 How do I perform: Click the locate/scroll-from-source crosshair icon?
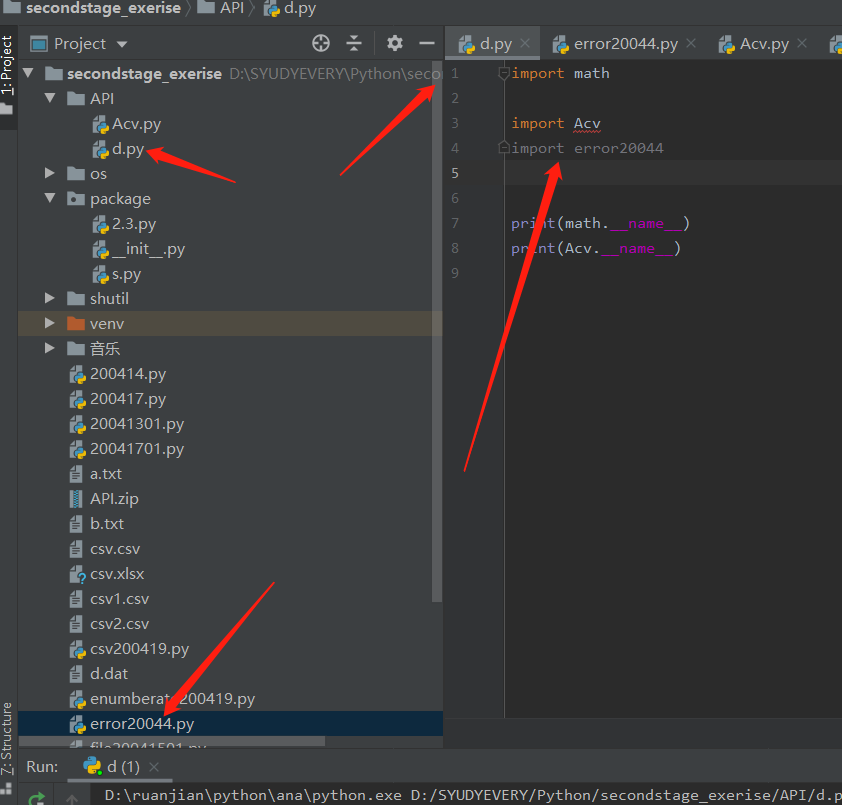pos(321,43)
